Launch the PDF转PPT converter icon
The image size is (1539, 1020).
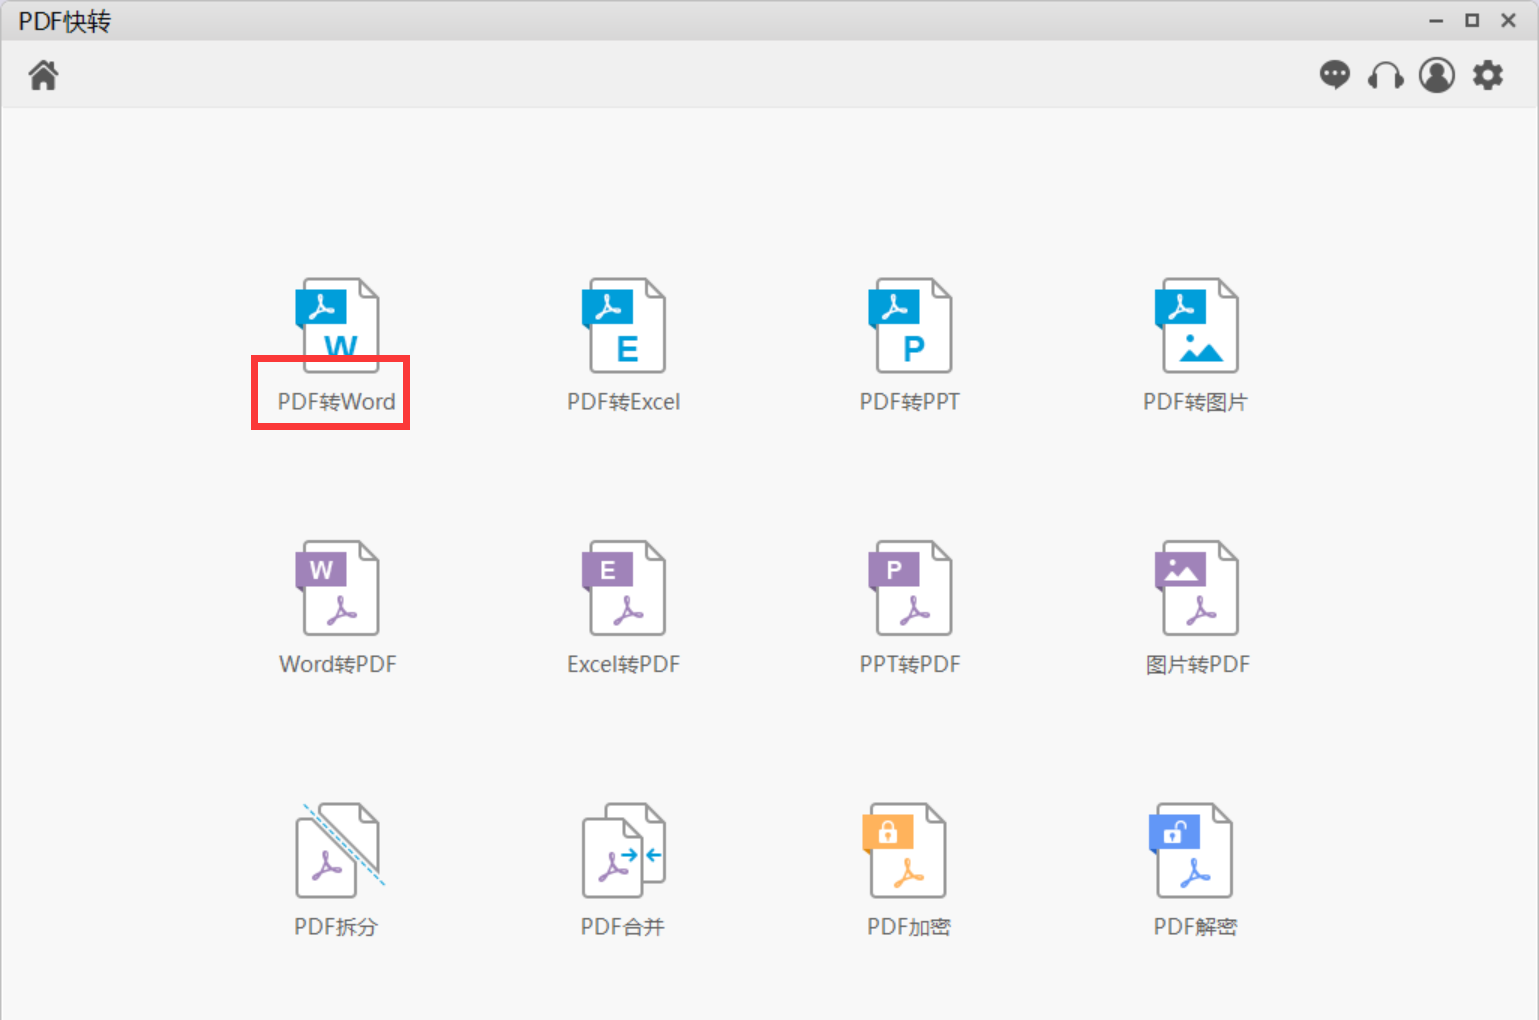910,325
